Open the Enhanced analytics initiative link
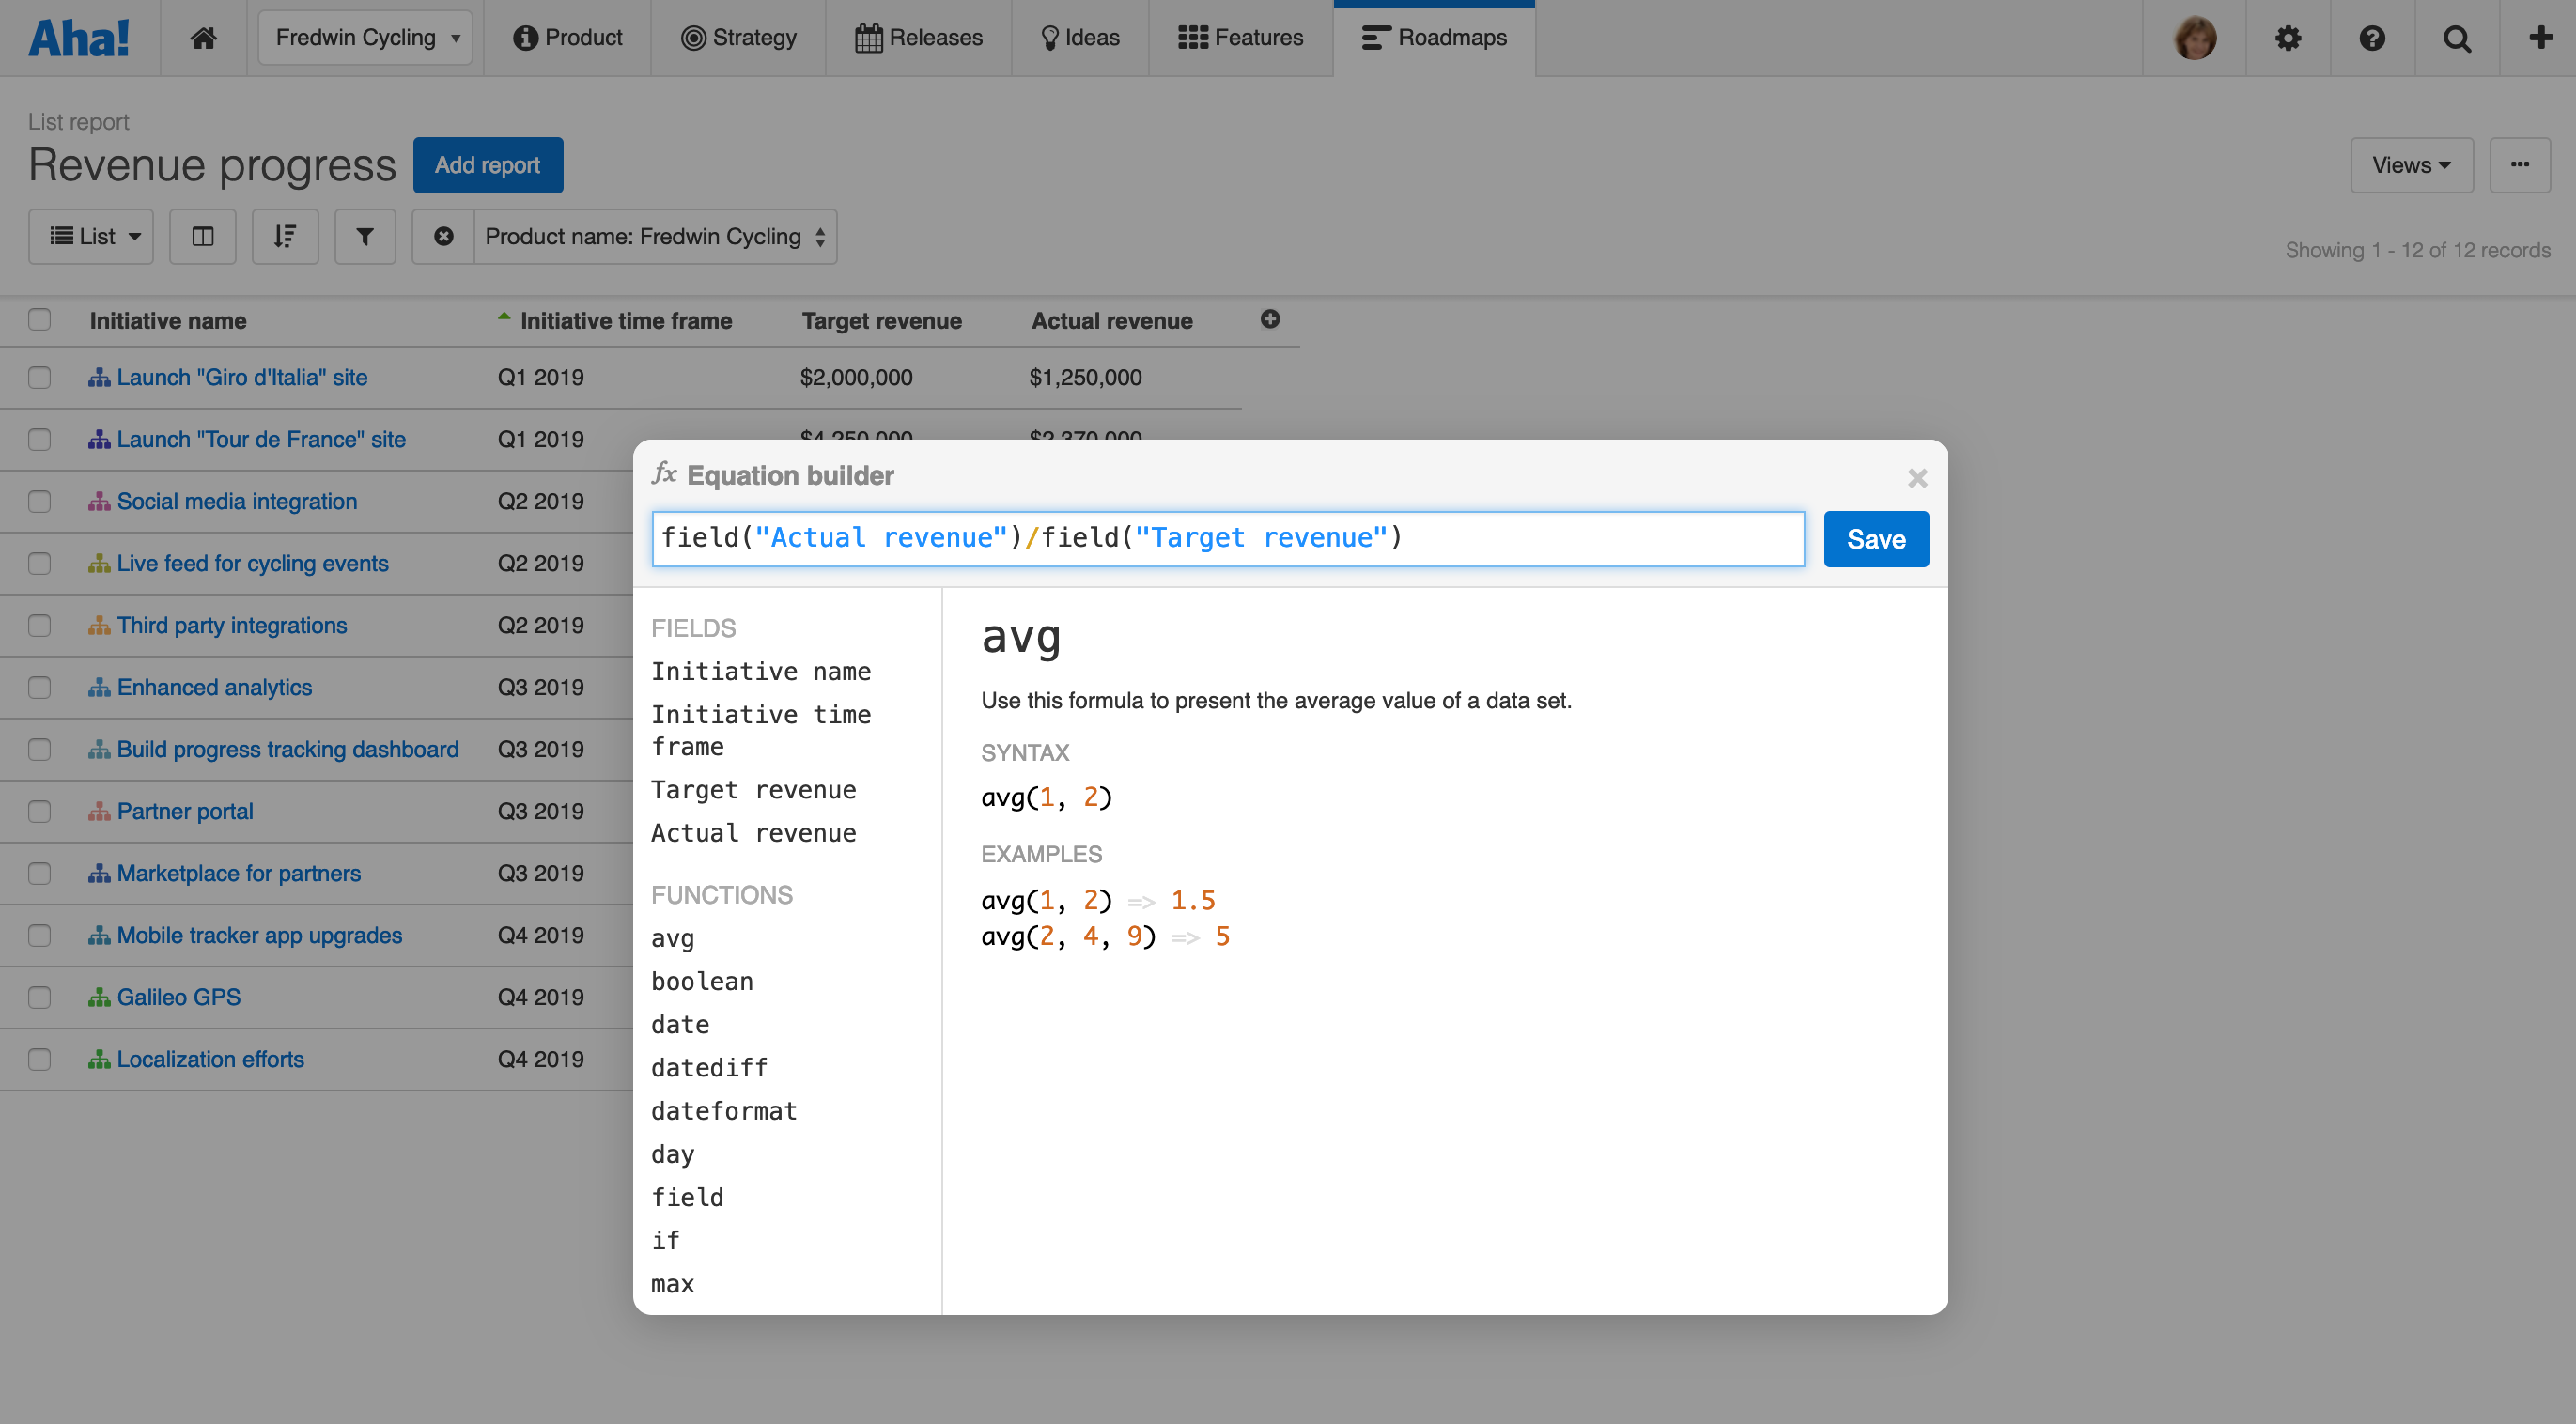Screen dimensions: 2576x1424 tap(215, 687)
